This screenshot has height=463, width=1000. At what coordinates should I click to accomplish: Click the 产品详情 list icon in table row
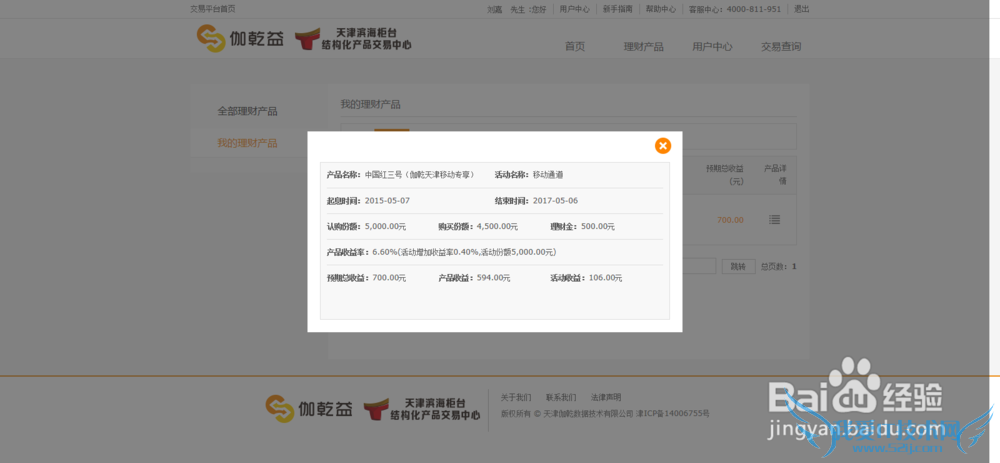774,219
